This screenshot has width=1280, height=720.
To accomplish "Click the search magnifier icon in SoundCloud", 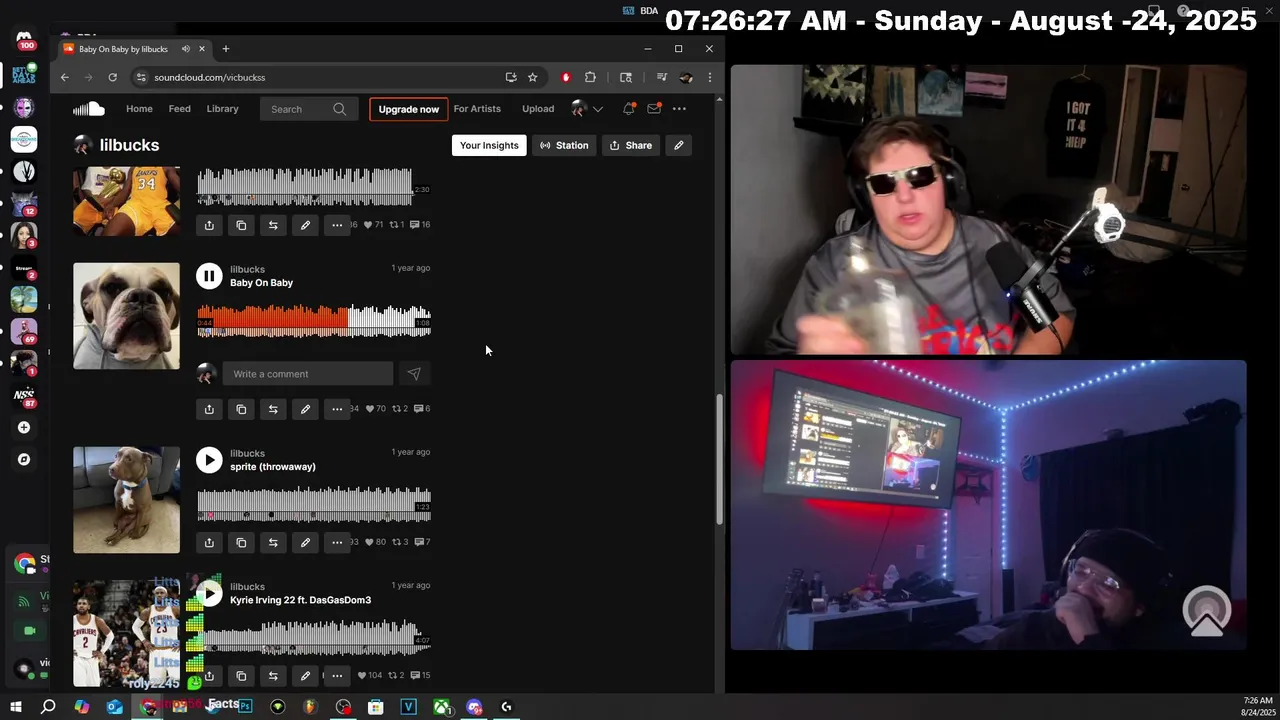I will tap(340, 109).
